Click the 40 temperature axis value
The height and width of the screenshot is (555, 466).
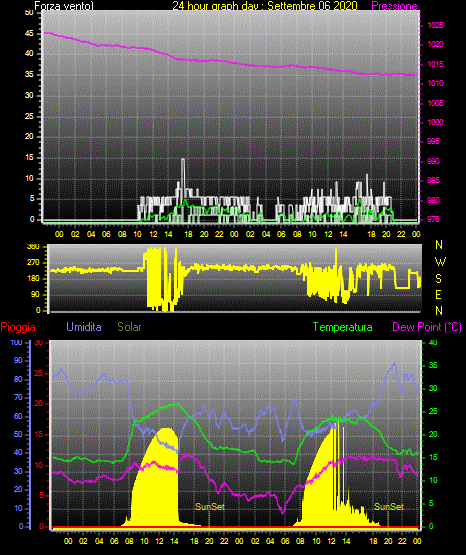[433, 342]
